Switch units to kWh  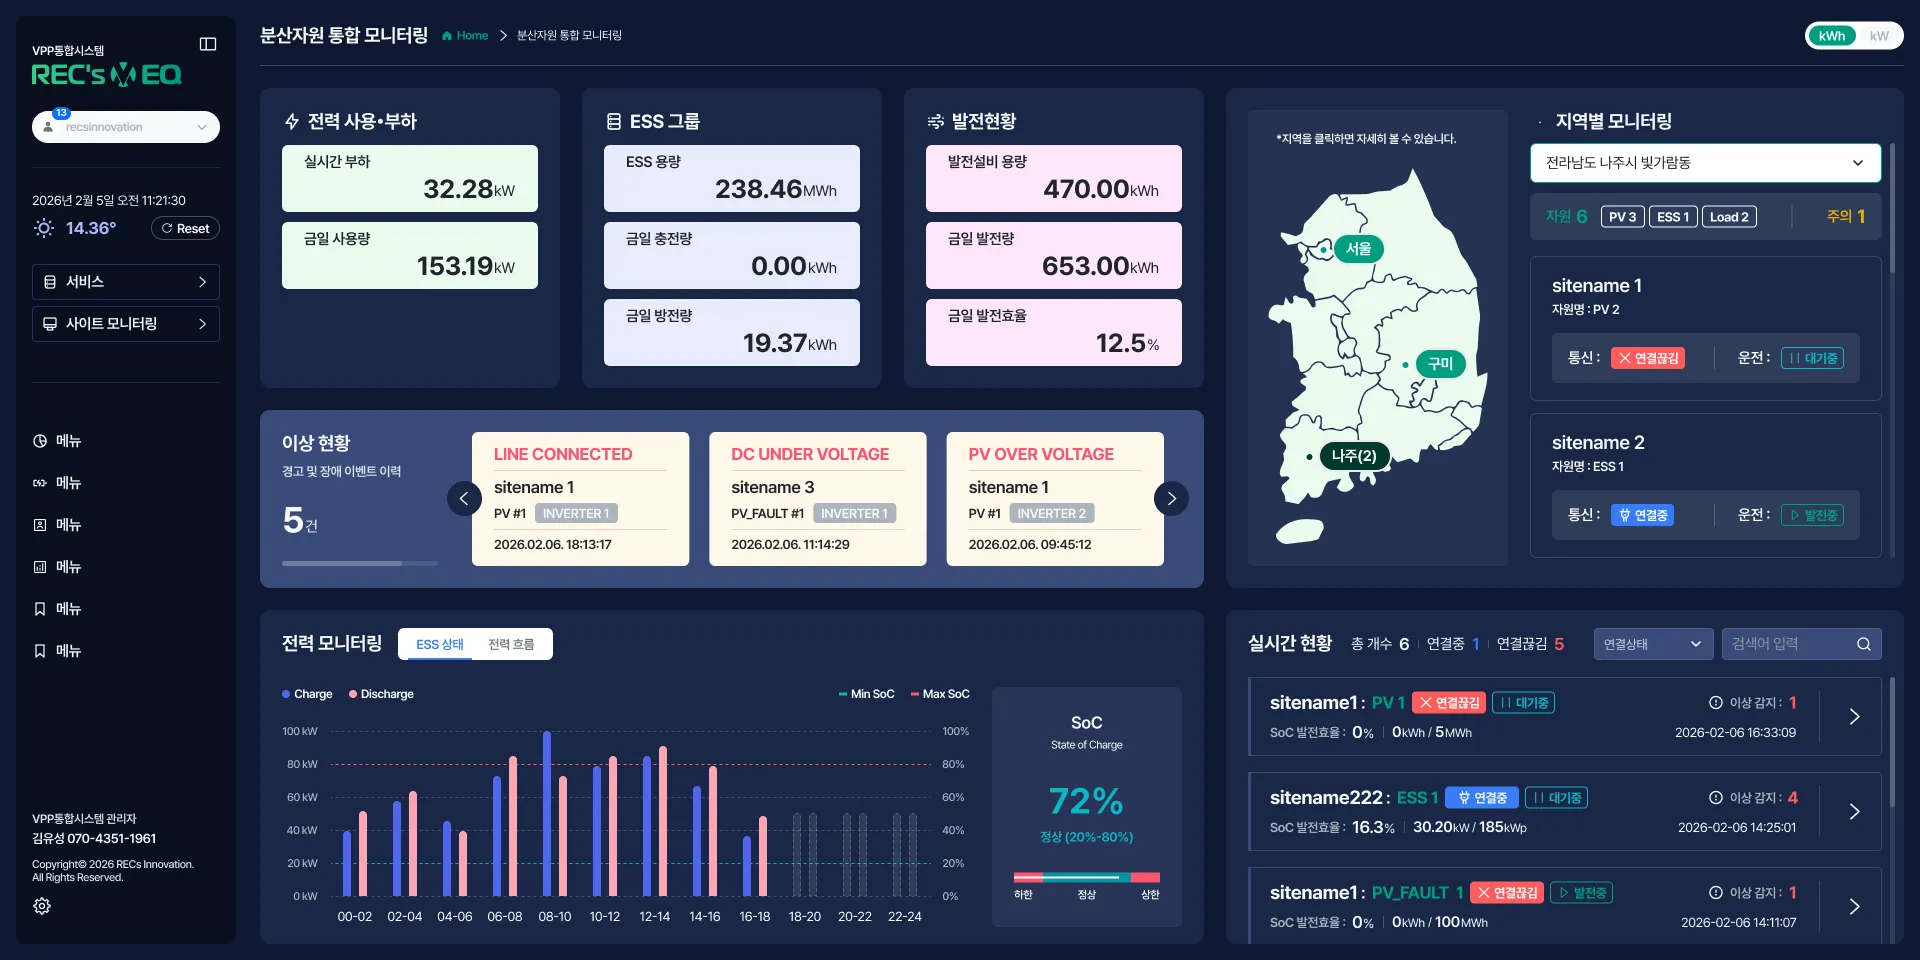click(x=1832, y=36)
